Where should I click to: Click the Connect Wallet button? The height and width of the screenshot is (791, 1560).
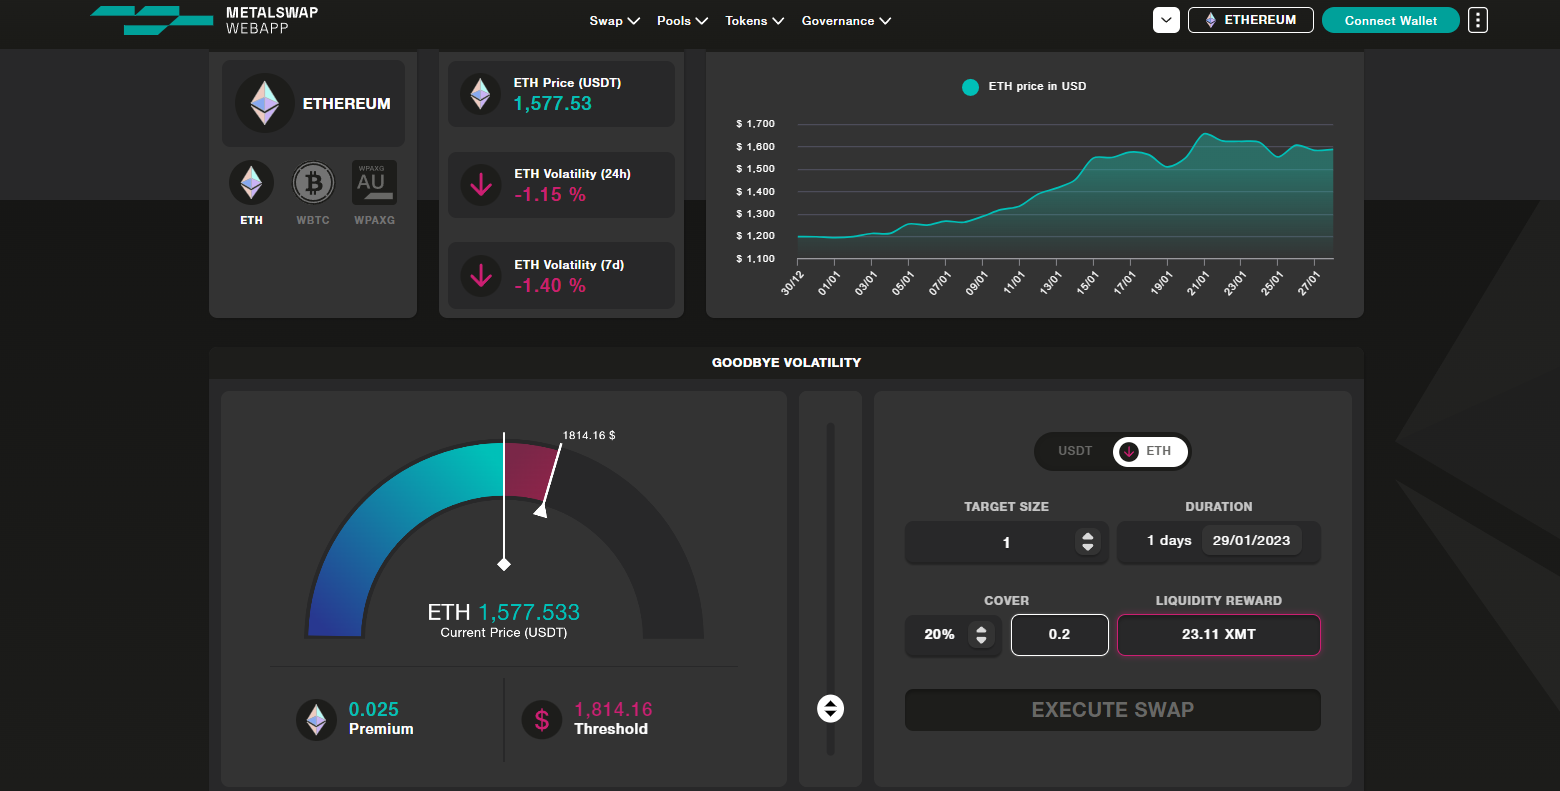pyautogui.click(x=1391, y=20)
